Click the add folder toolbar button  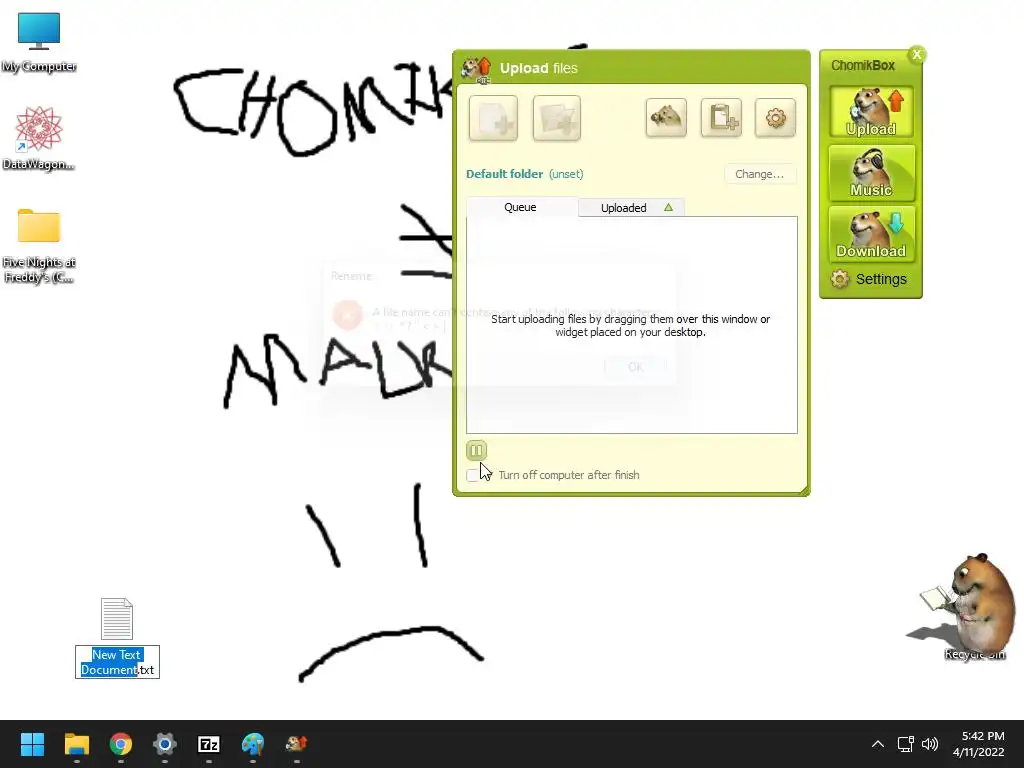point(556,118)
